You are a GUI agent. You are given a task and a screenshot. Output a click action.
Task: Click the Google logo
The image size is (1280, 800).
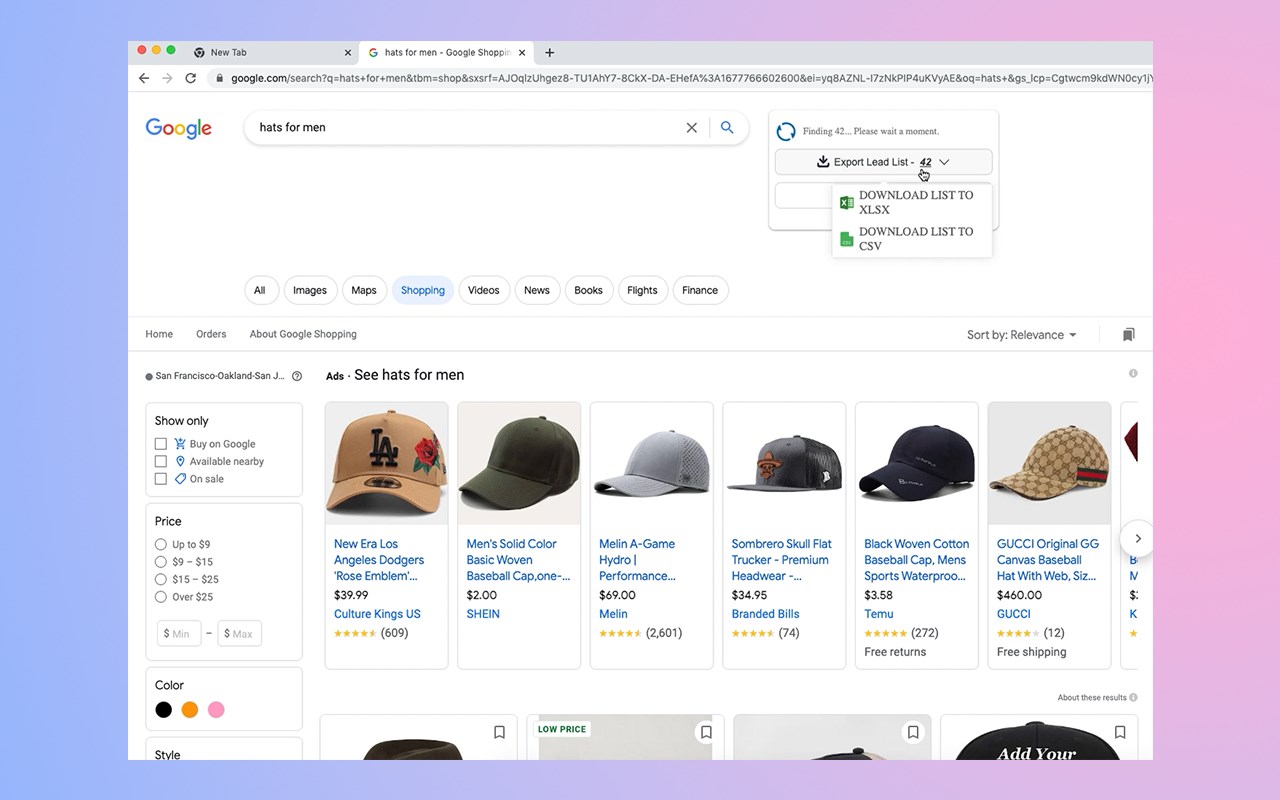tap(179, 128)
